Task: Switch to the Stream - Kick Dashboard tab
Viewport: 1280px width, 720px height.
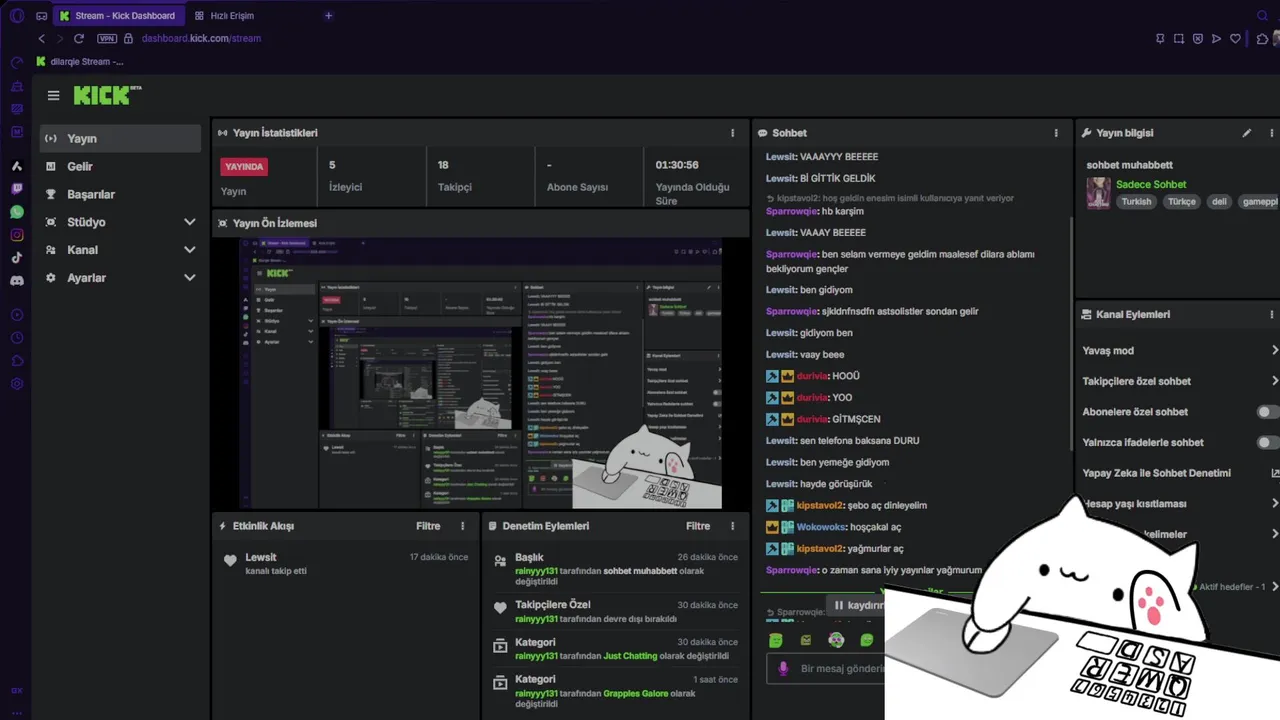Action: pyautogui.click(x=118, y=16)
